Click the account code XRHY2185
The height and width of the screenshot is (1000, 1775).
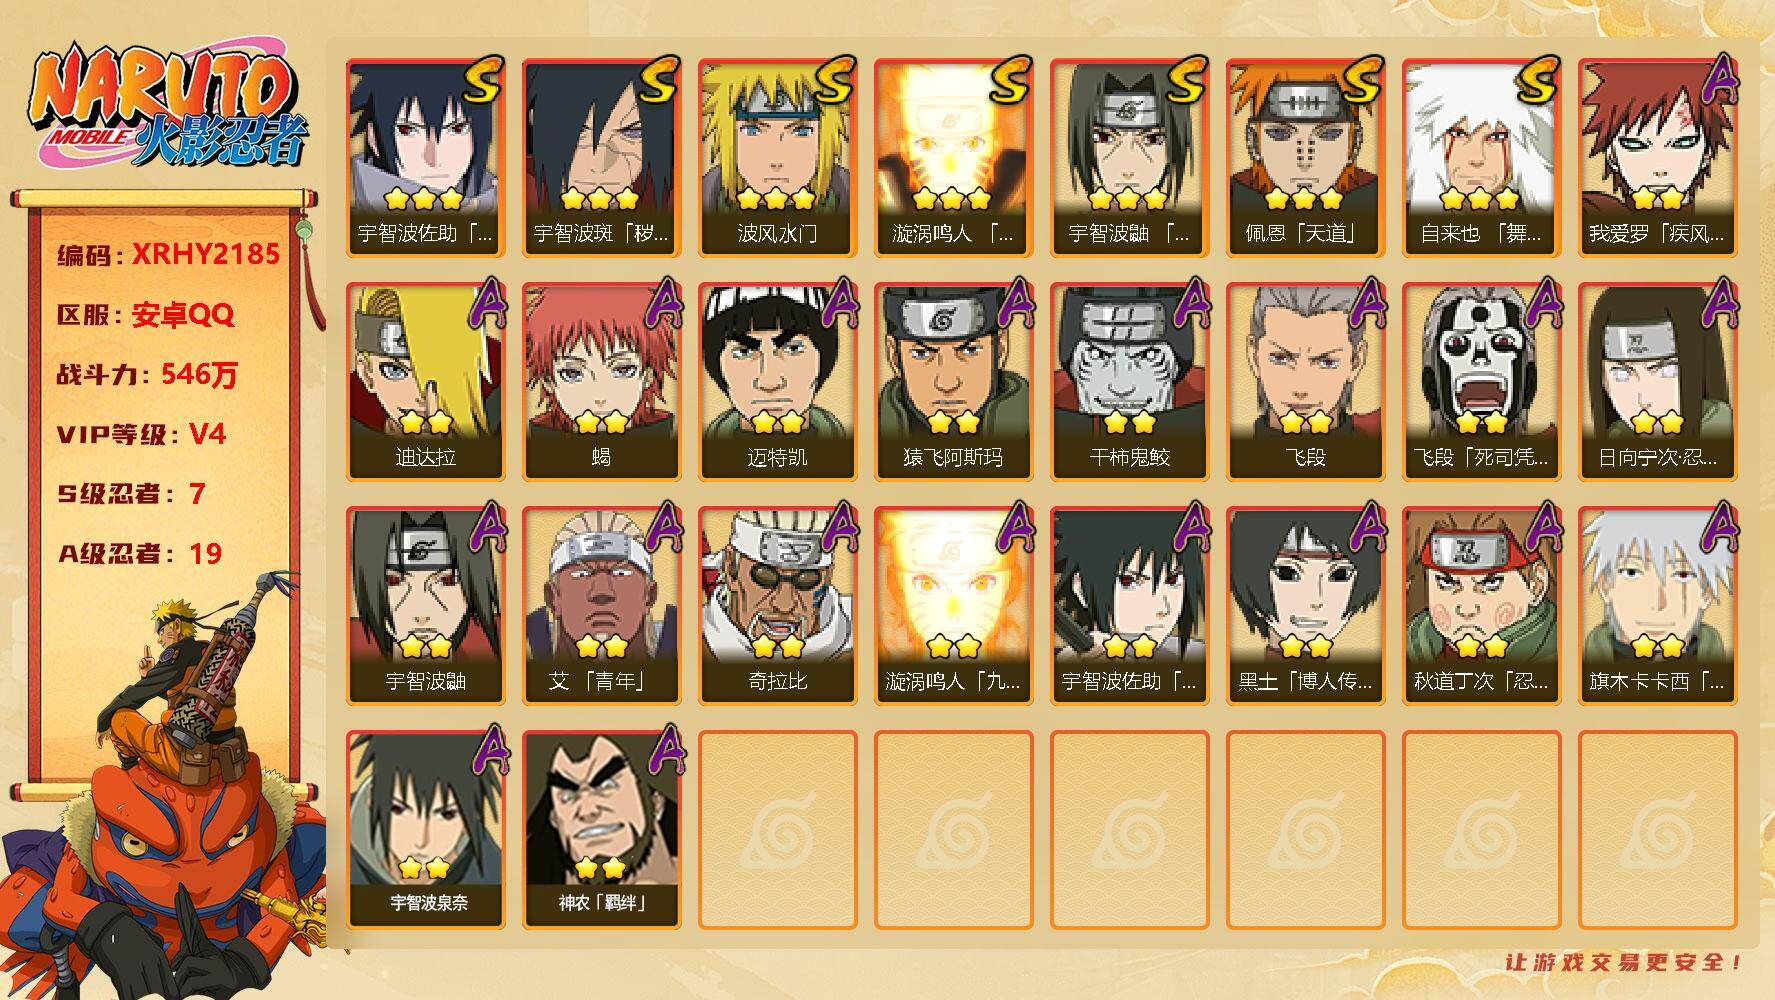(x=206, y=254)
